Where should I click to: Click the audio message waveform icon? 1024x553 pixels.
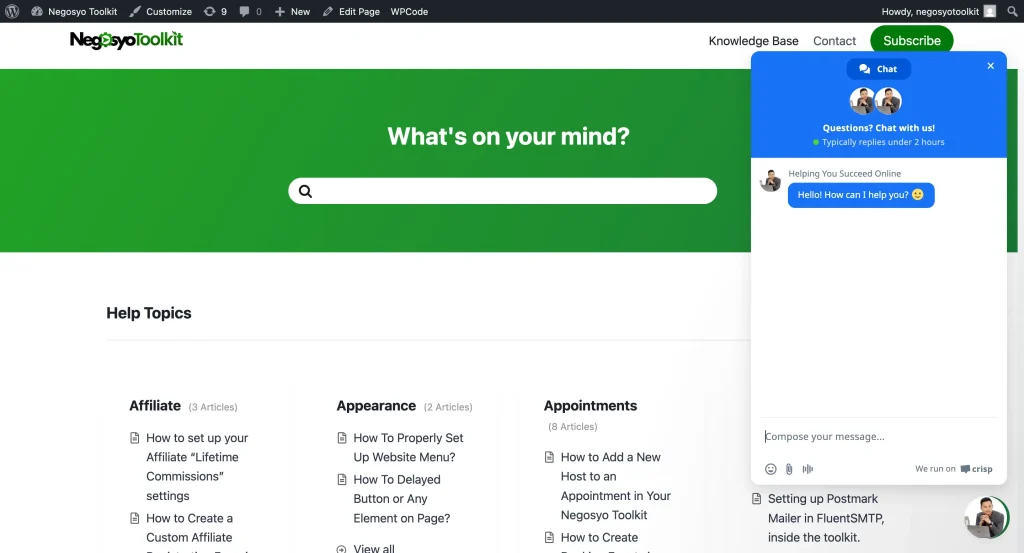(x=808, y=469)
